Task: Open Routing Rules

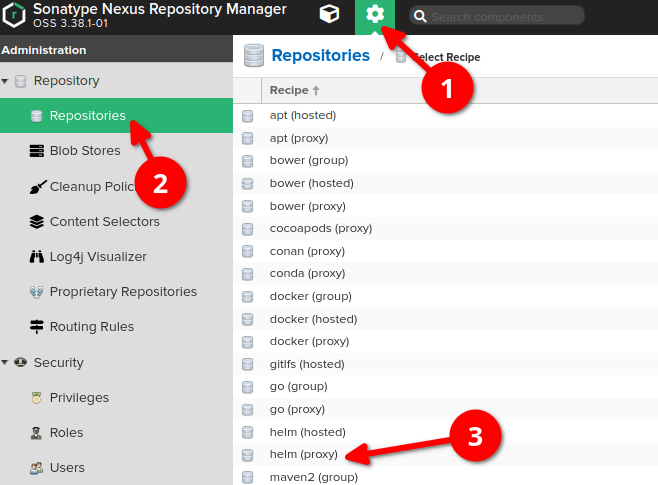Action: [x=92, y=326]
